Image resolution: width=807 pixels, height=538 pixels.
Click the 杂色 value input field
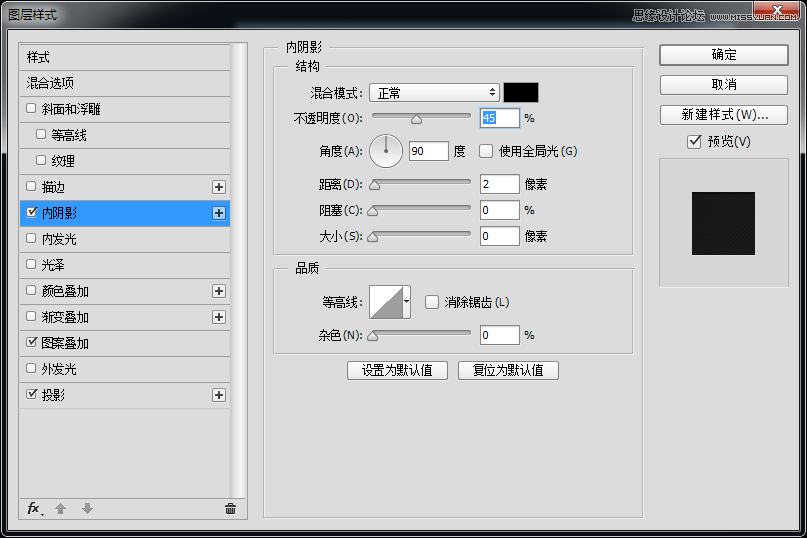(499, 335)
